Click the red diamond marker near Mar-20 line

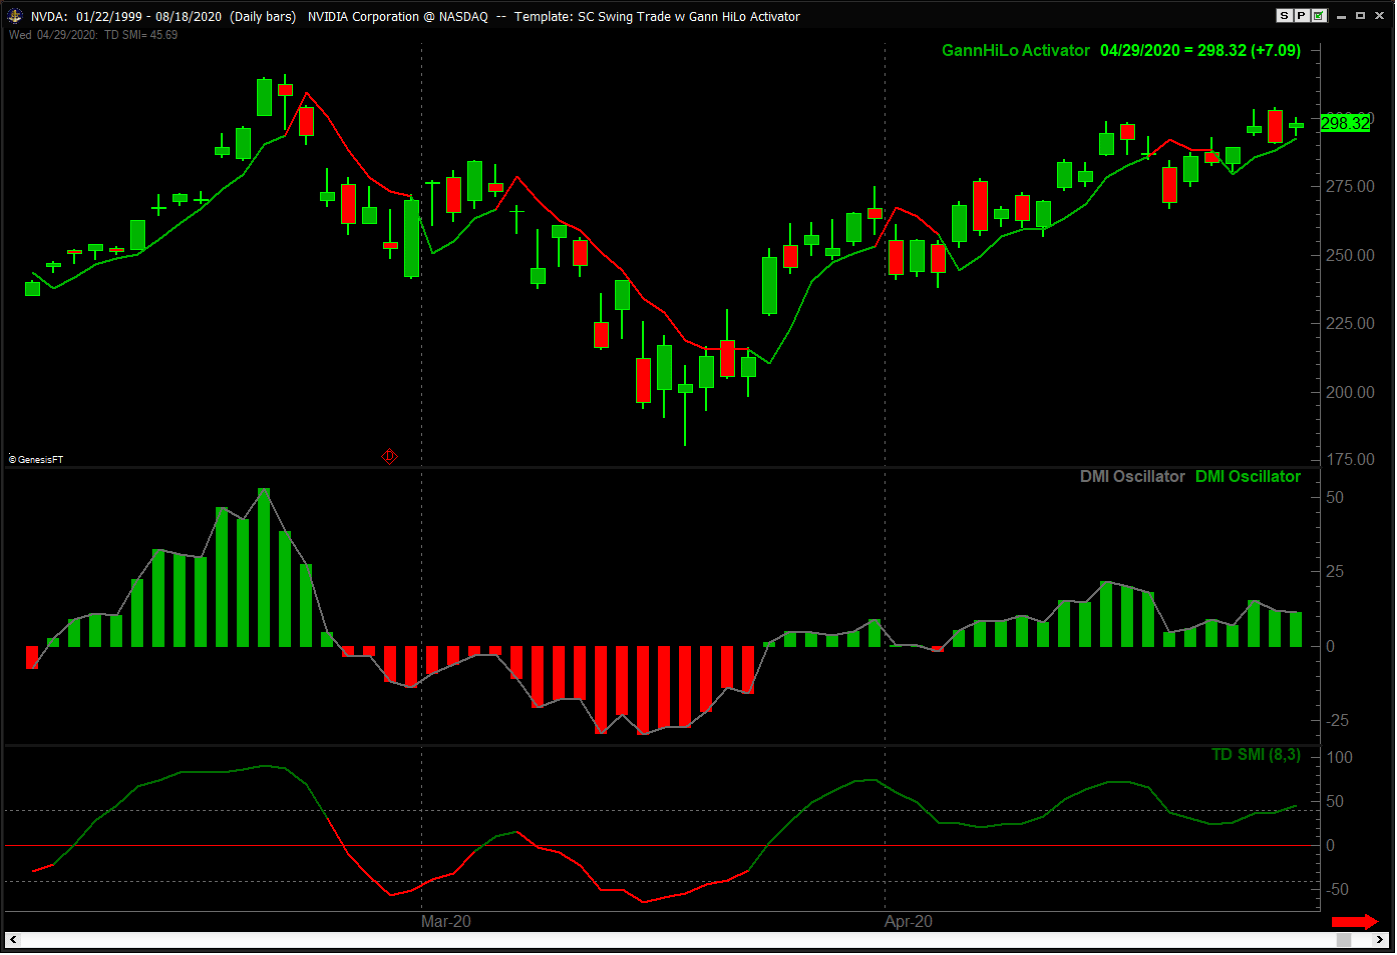click(389, 456)
